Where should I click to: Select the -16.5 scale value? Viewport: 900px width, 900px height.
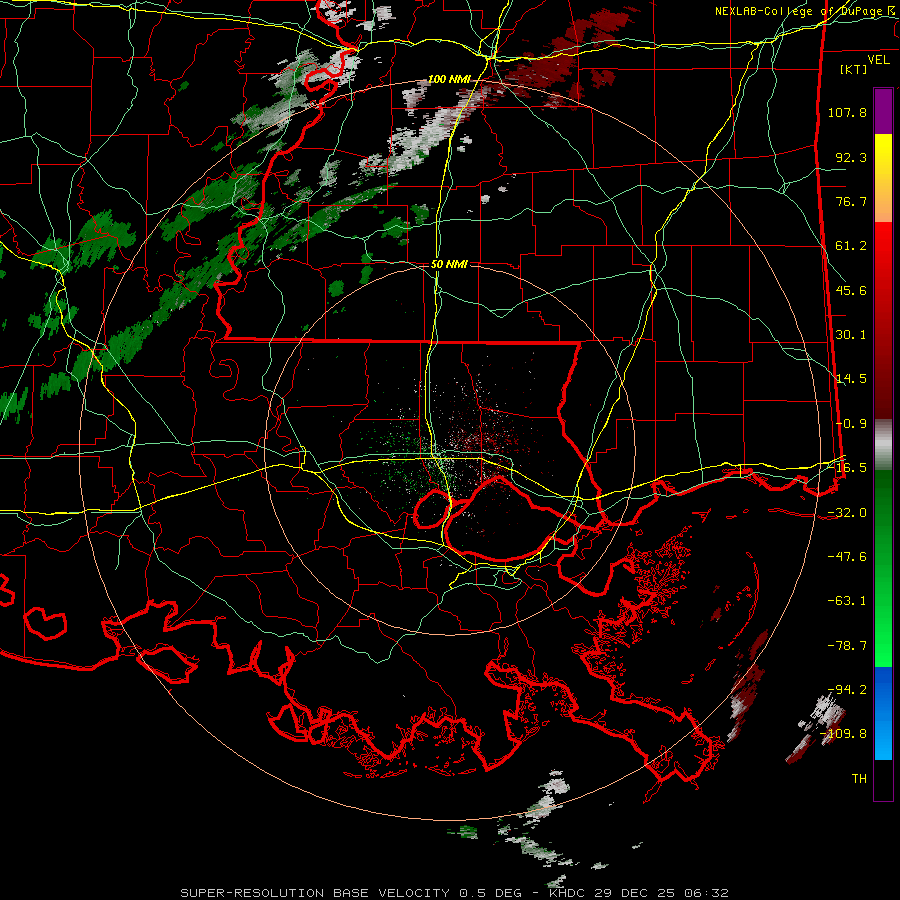[x=847, y=468]
